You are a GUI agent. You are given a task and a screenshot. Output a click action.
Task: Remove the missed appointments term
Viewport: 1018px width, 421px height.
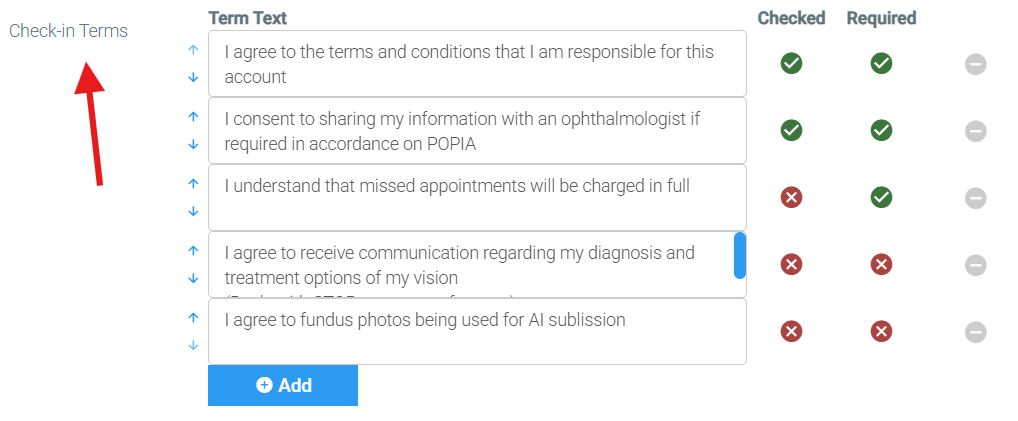(x=975, y=198)
